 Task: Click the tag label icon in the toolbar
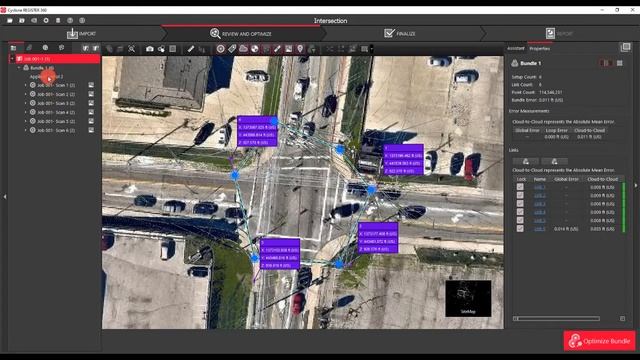(232, 49)
